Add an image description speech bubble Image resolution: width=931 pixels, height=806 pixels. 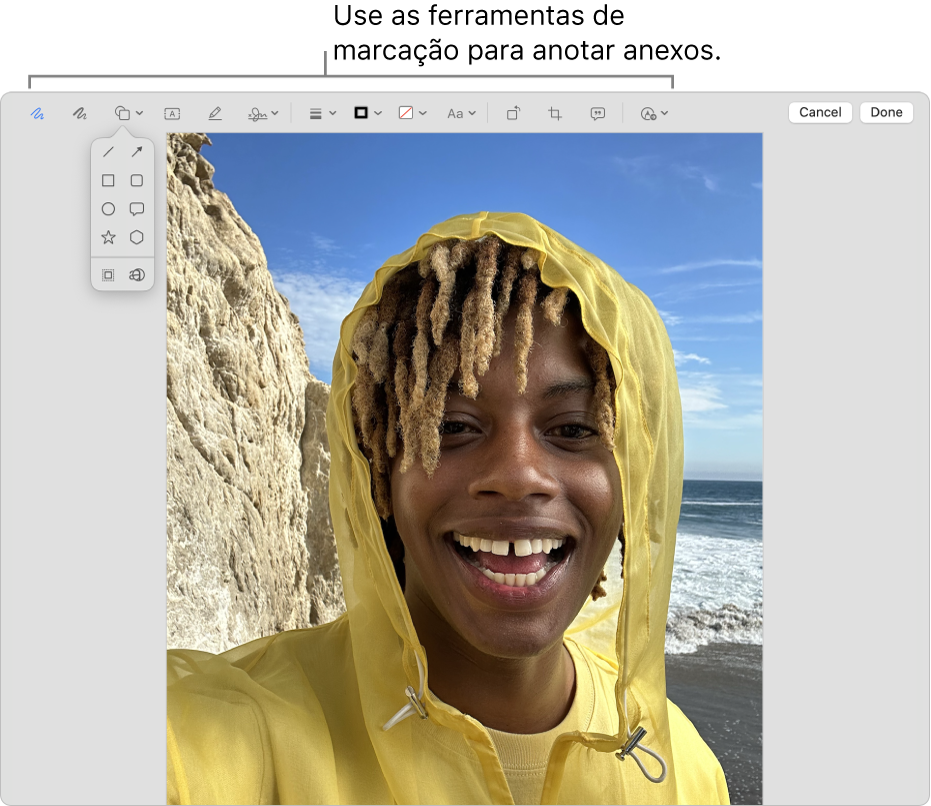point(597,113)
